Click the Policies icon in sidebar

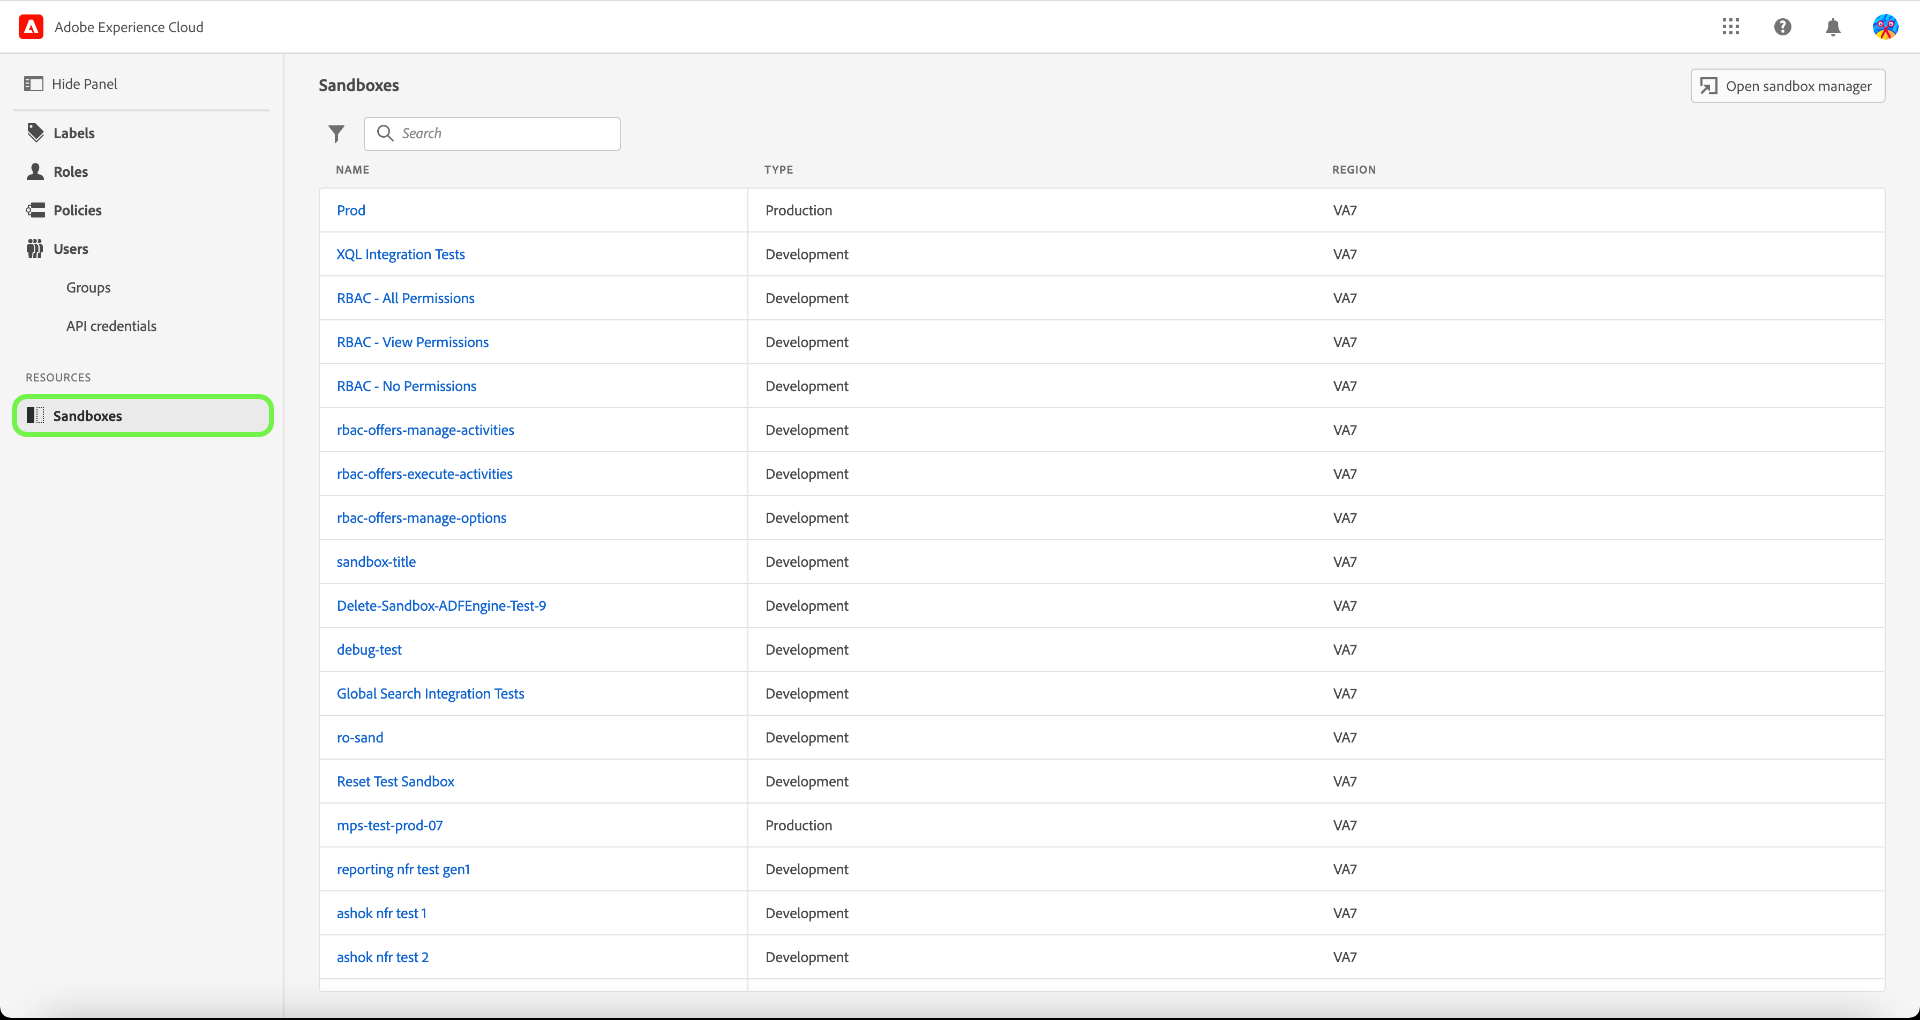35,209
